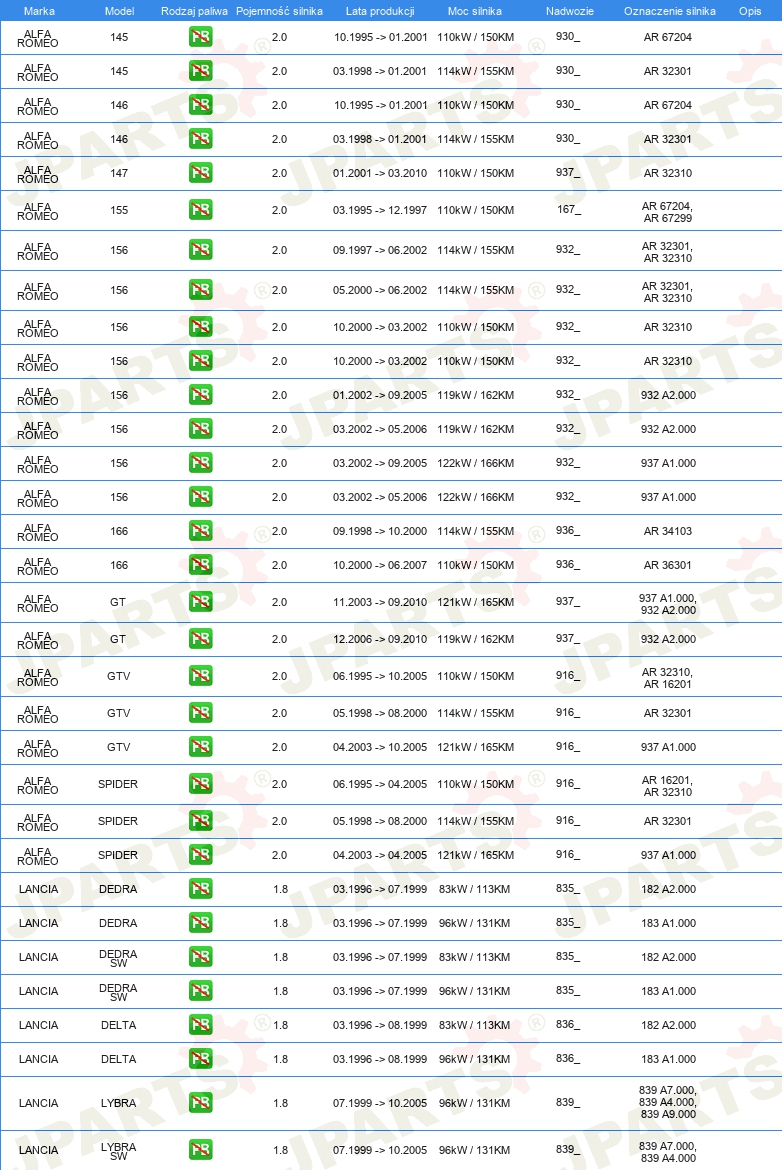Click fuel icon in GTV 110kW row
The width and height of the screenshot is (782, 1170).
click(201, 676)
